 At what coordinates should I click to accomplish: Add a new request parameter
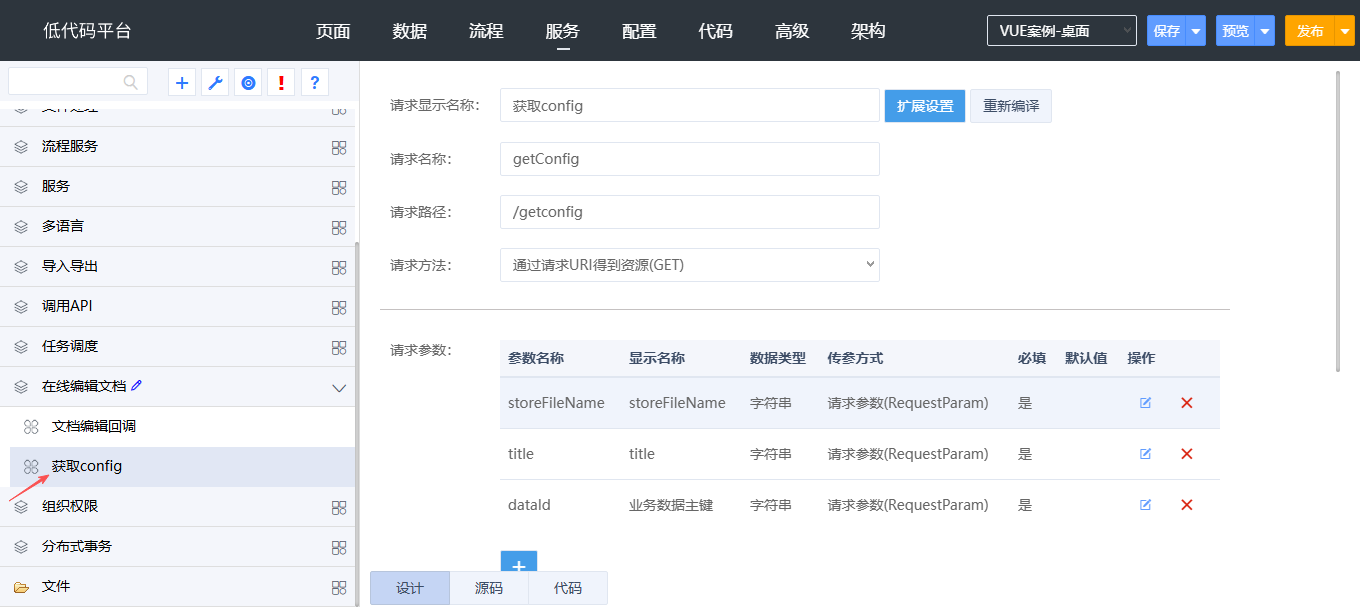tap(518, 565)
